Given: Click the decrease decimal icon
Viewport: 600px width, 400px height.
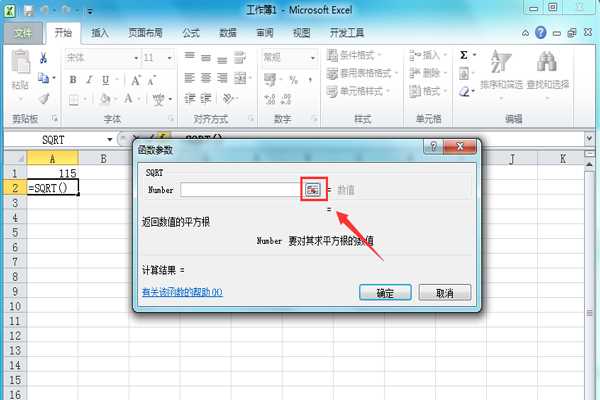Looking at the screenshot, I should [x=286, y=100].
